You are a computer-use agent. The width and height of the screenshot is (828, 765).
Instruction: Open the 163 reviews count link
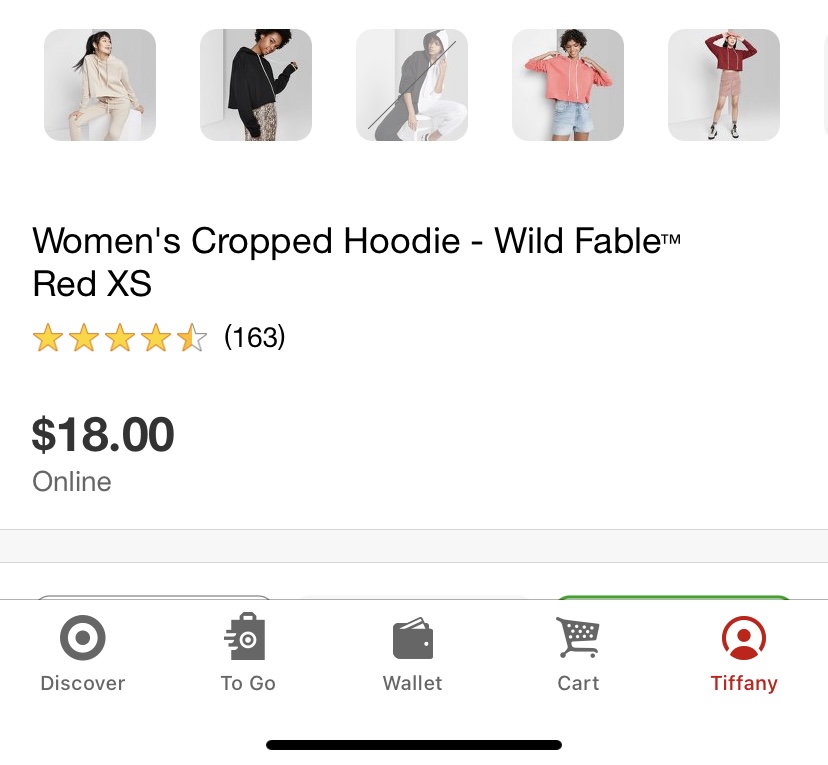(255, 338)
